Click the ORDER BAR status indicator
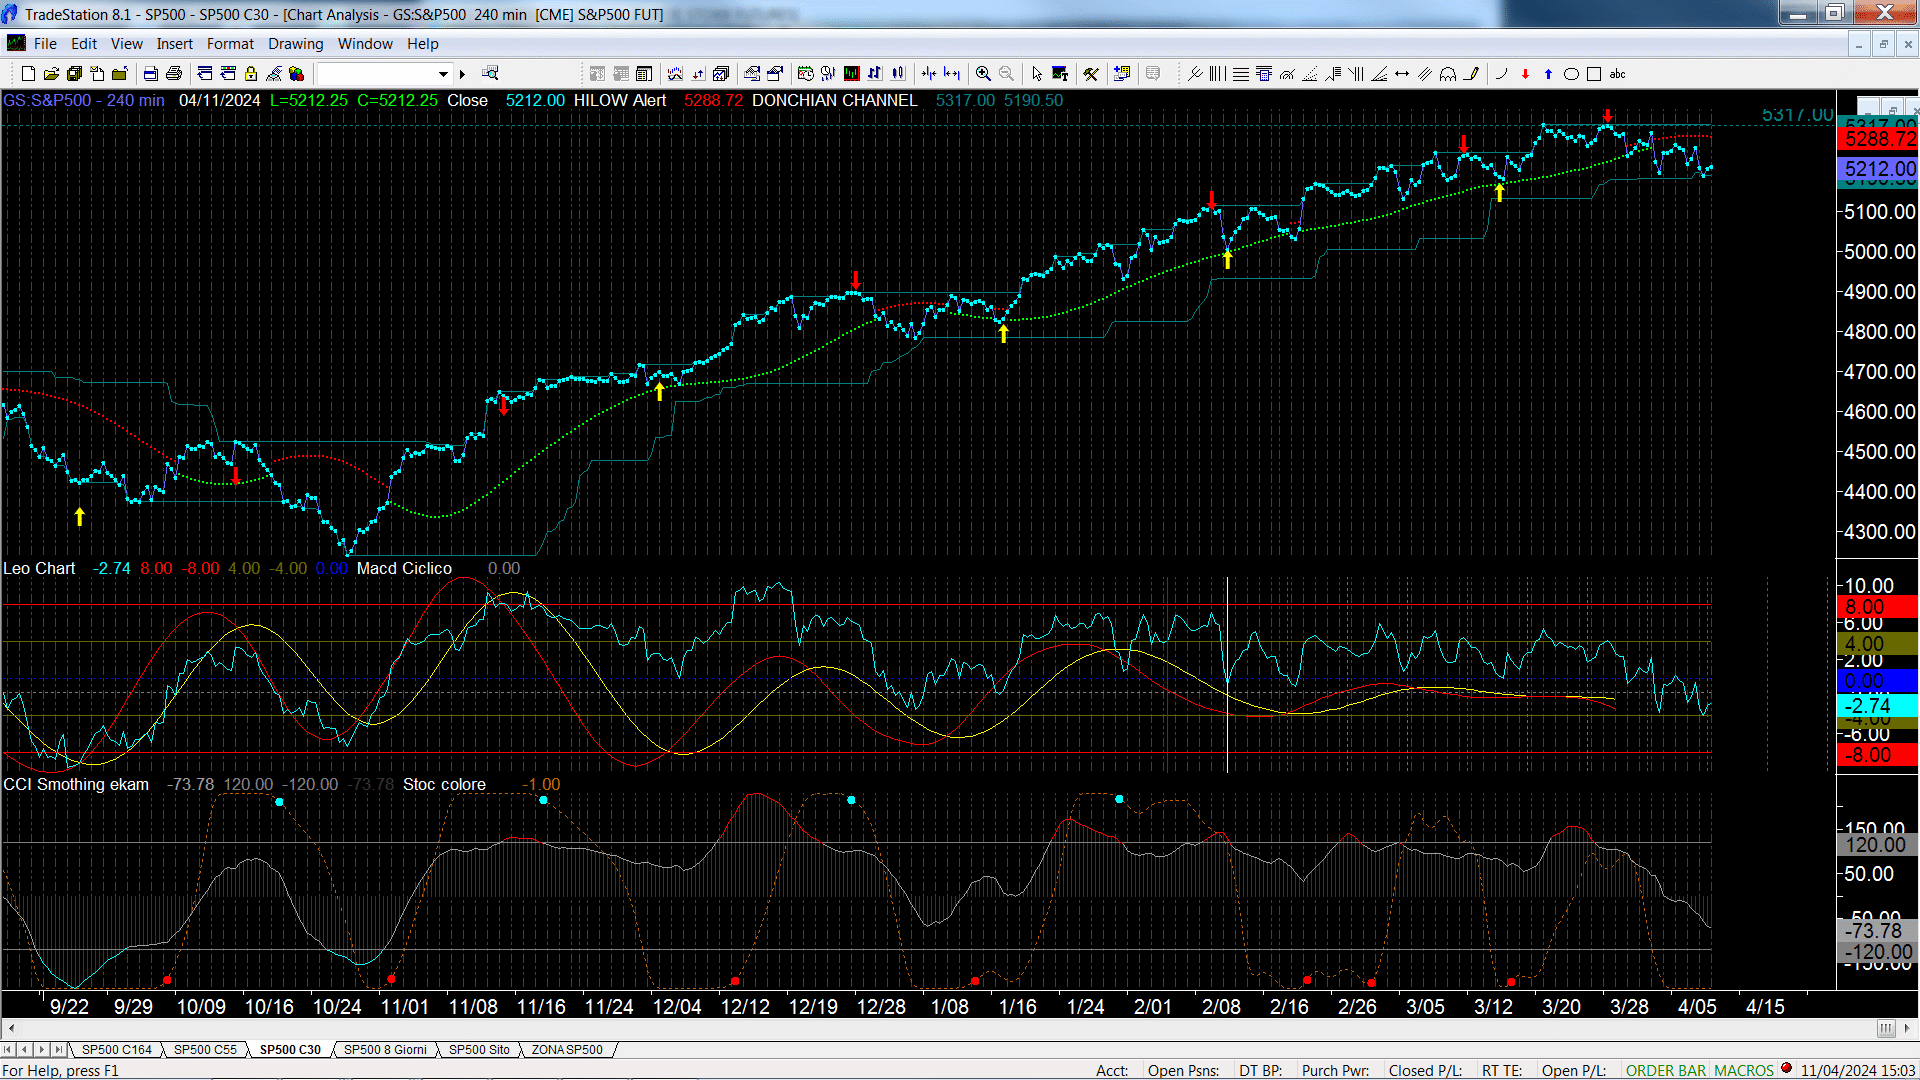Image resolution: width=1920 pixels, height=1080 pixels. click(x=1666, y=1070)
